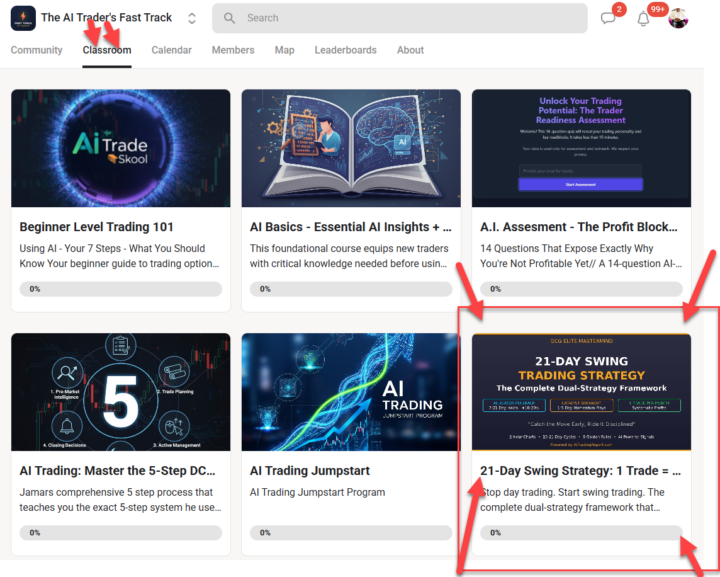Image resolution: width=720 pixels, height=577 pixels.
Task: Click the 5-Step course progress bar
Action: 121,532
